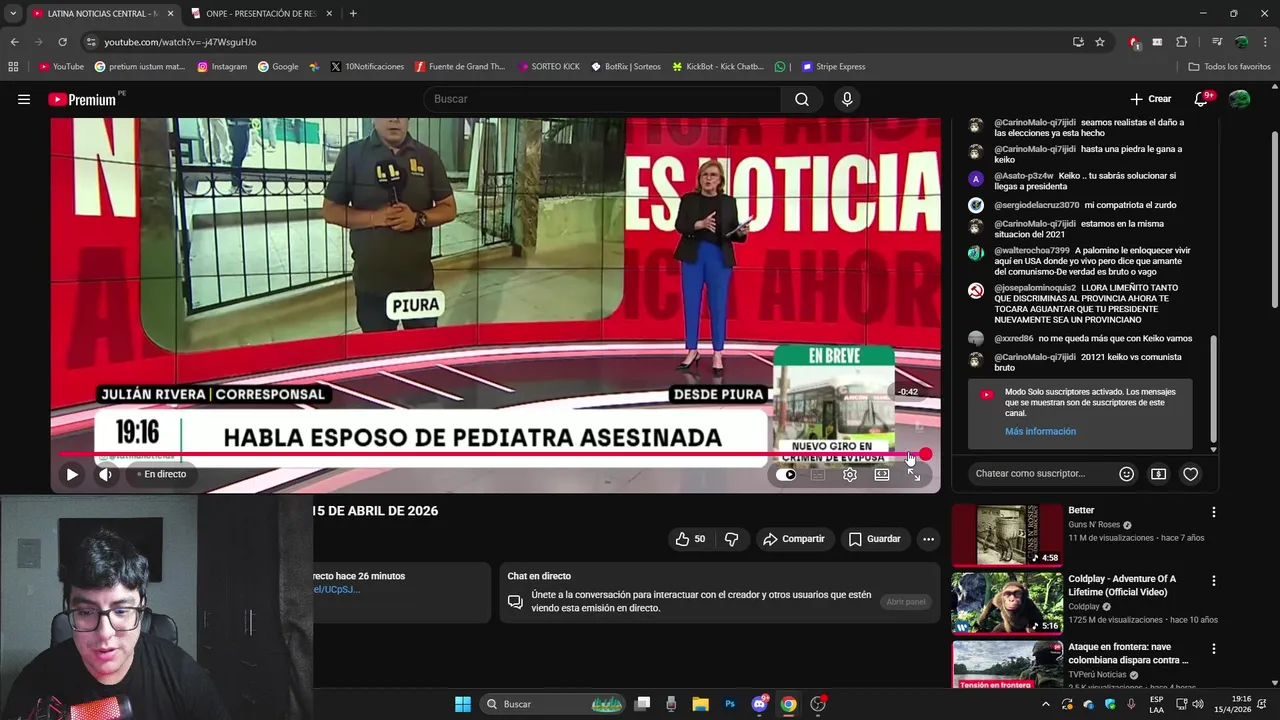Enter fullscreen video mode
This screenshot has width=1280, height=720.
click(x=914, y=475)
